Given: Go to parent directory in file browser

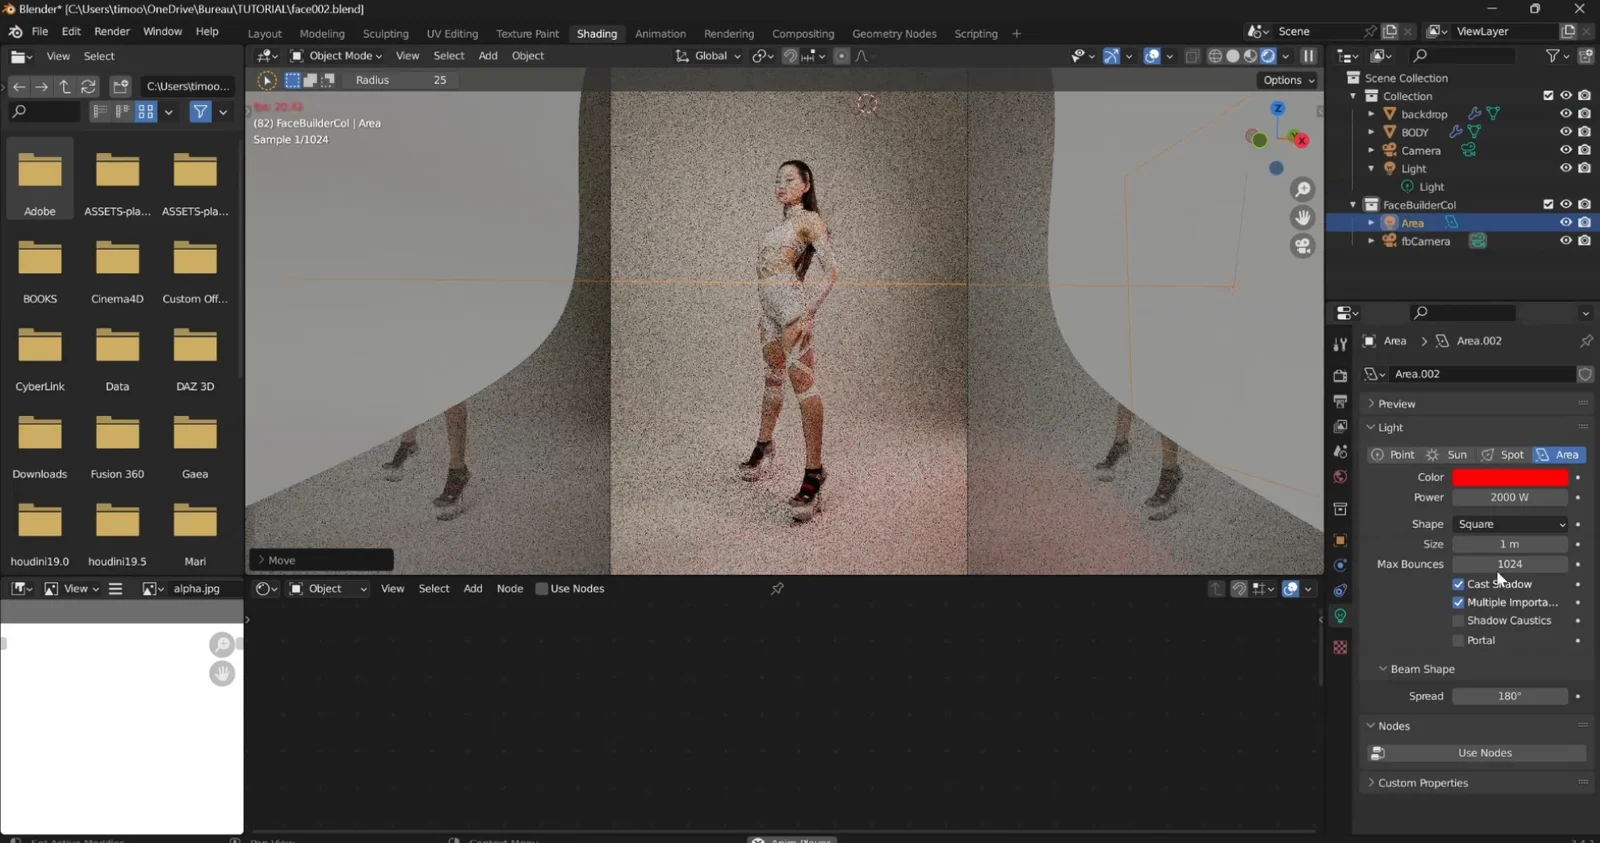Looking at the screenshot, I should coord(64,86).
